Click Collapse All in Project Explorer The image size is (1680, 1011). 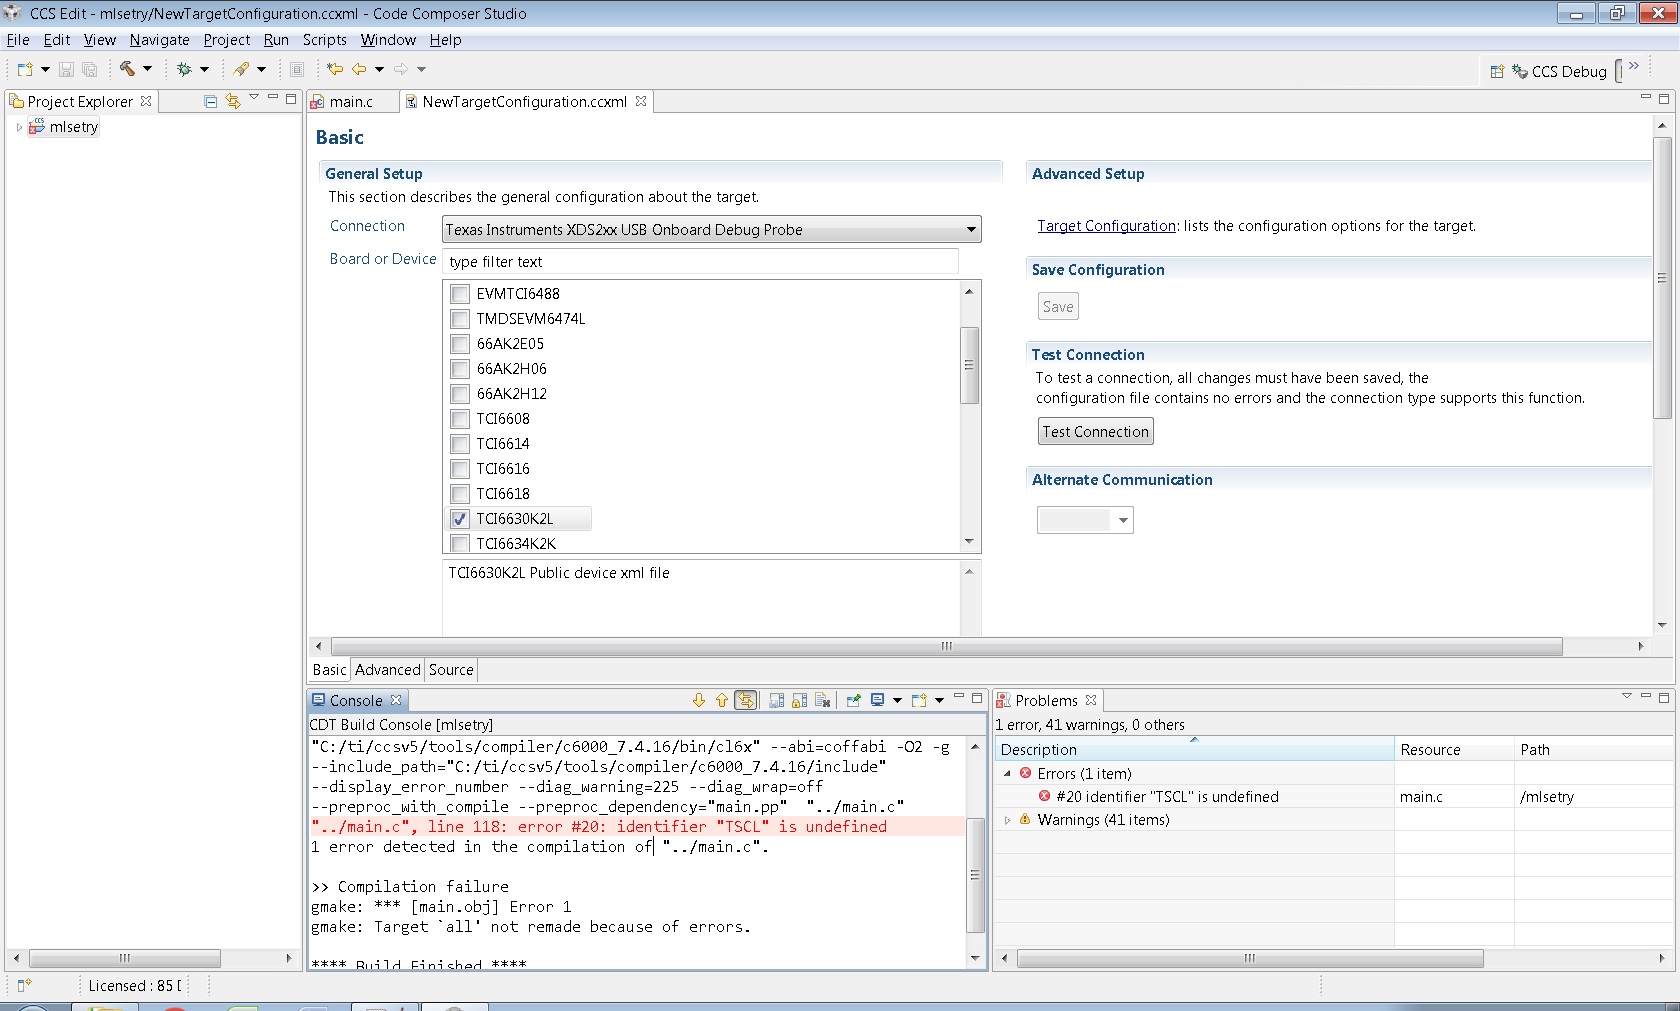pos(210,101)
